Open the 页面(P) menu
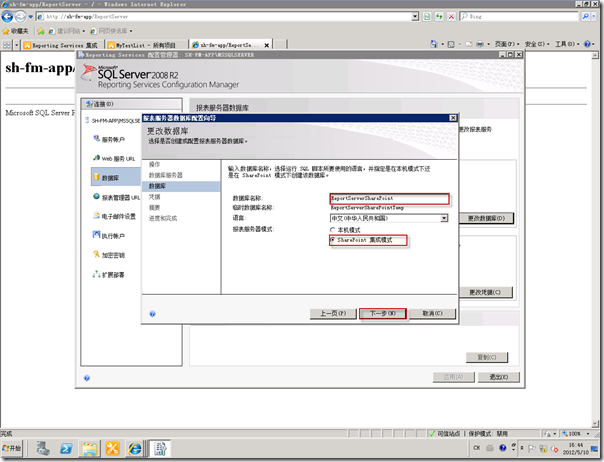The height and width of the screenshot is (462, 604). tap(507, 44)
